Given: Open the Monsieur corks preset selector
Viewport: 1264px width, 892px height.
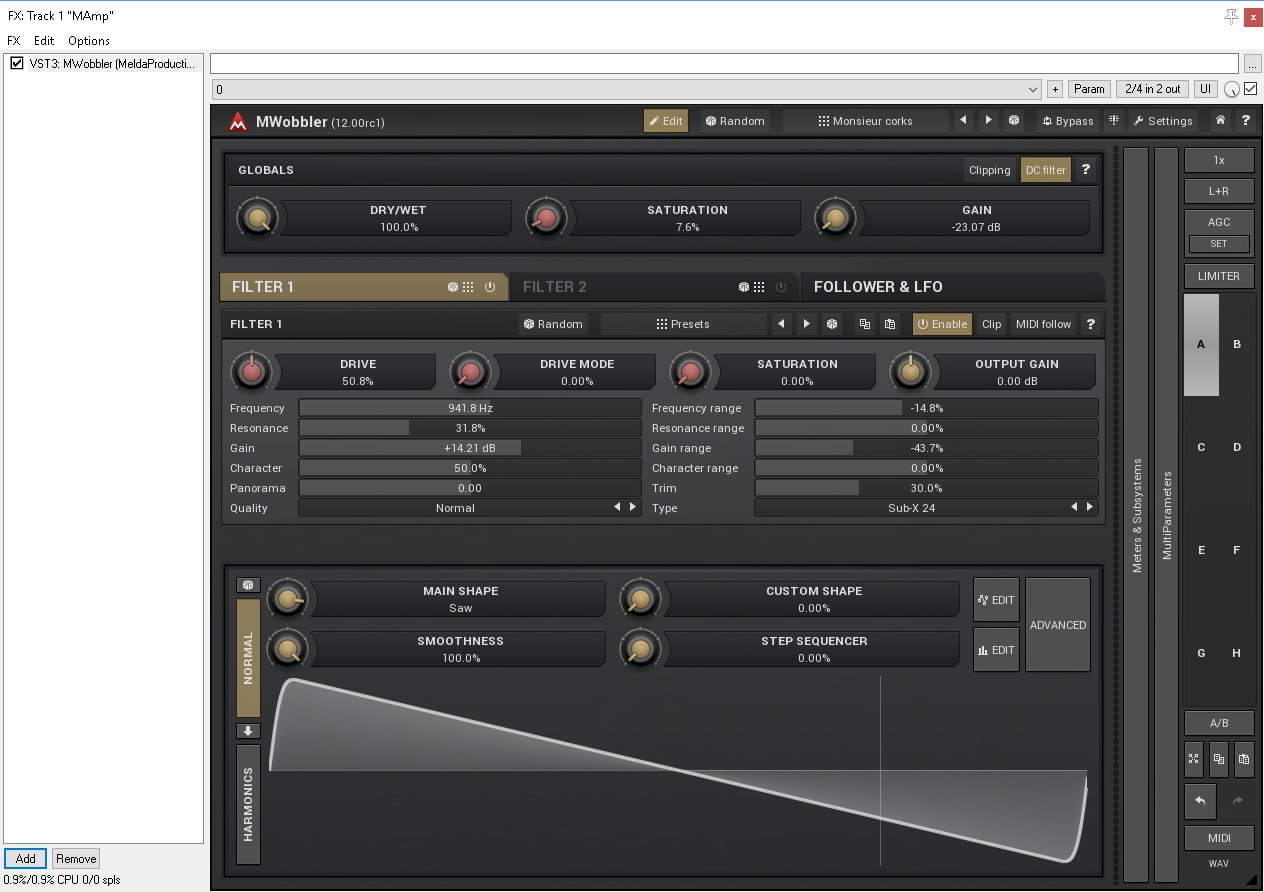Looking at the screenshot, I should pos(865,121).
